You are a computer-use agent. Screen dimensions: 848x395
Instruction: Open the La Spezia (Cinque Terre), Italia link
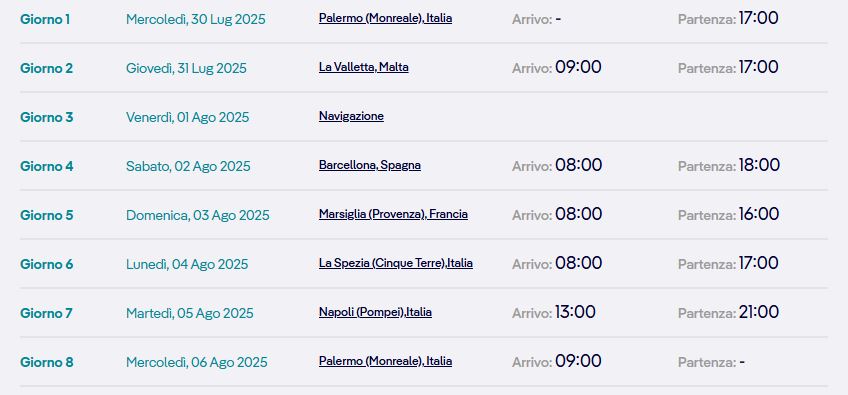click(395, 264)
